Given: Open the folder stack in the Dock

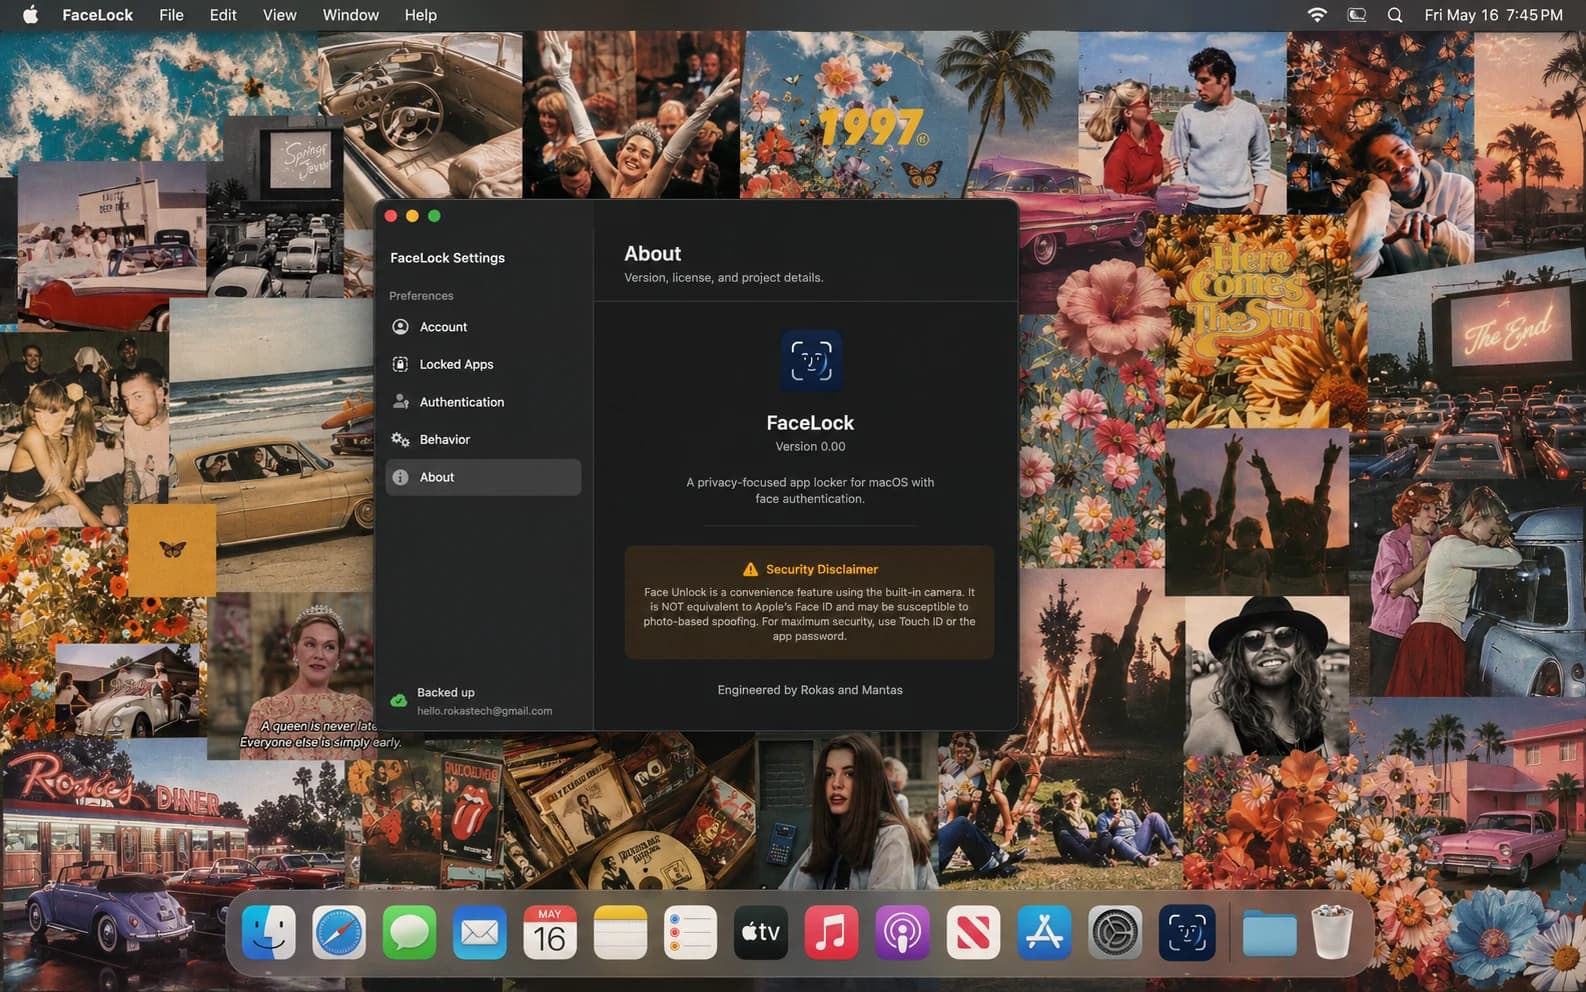Looking at the screenshot, I should 1269,935.
